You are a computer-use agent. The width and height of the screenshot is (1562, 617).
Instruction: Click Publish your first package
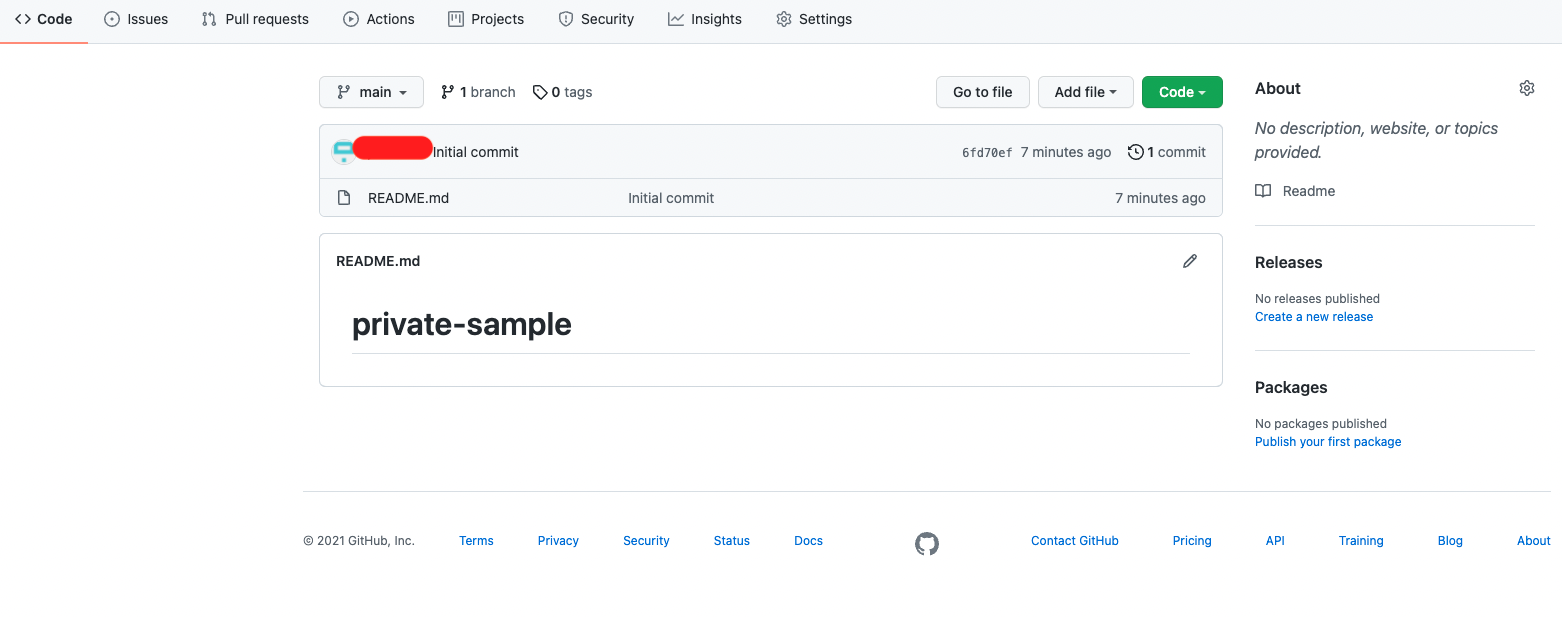(x=1328, y=442)
